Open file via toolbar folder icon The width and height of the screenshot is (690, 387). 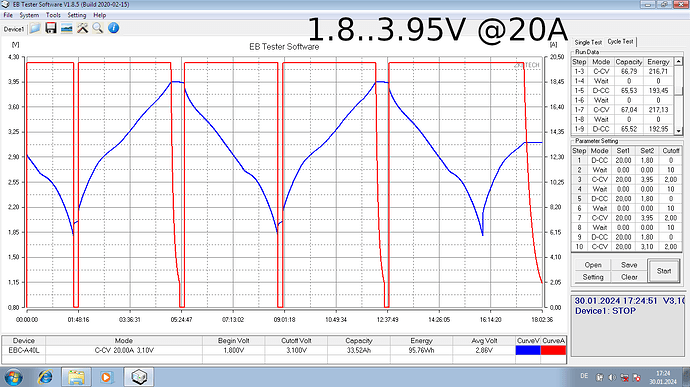click(35, 29)
